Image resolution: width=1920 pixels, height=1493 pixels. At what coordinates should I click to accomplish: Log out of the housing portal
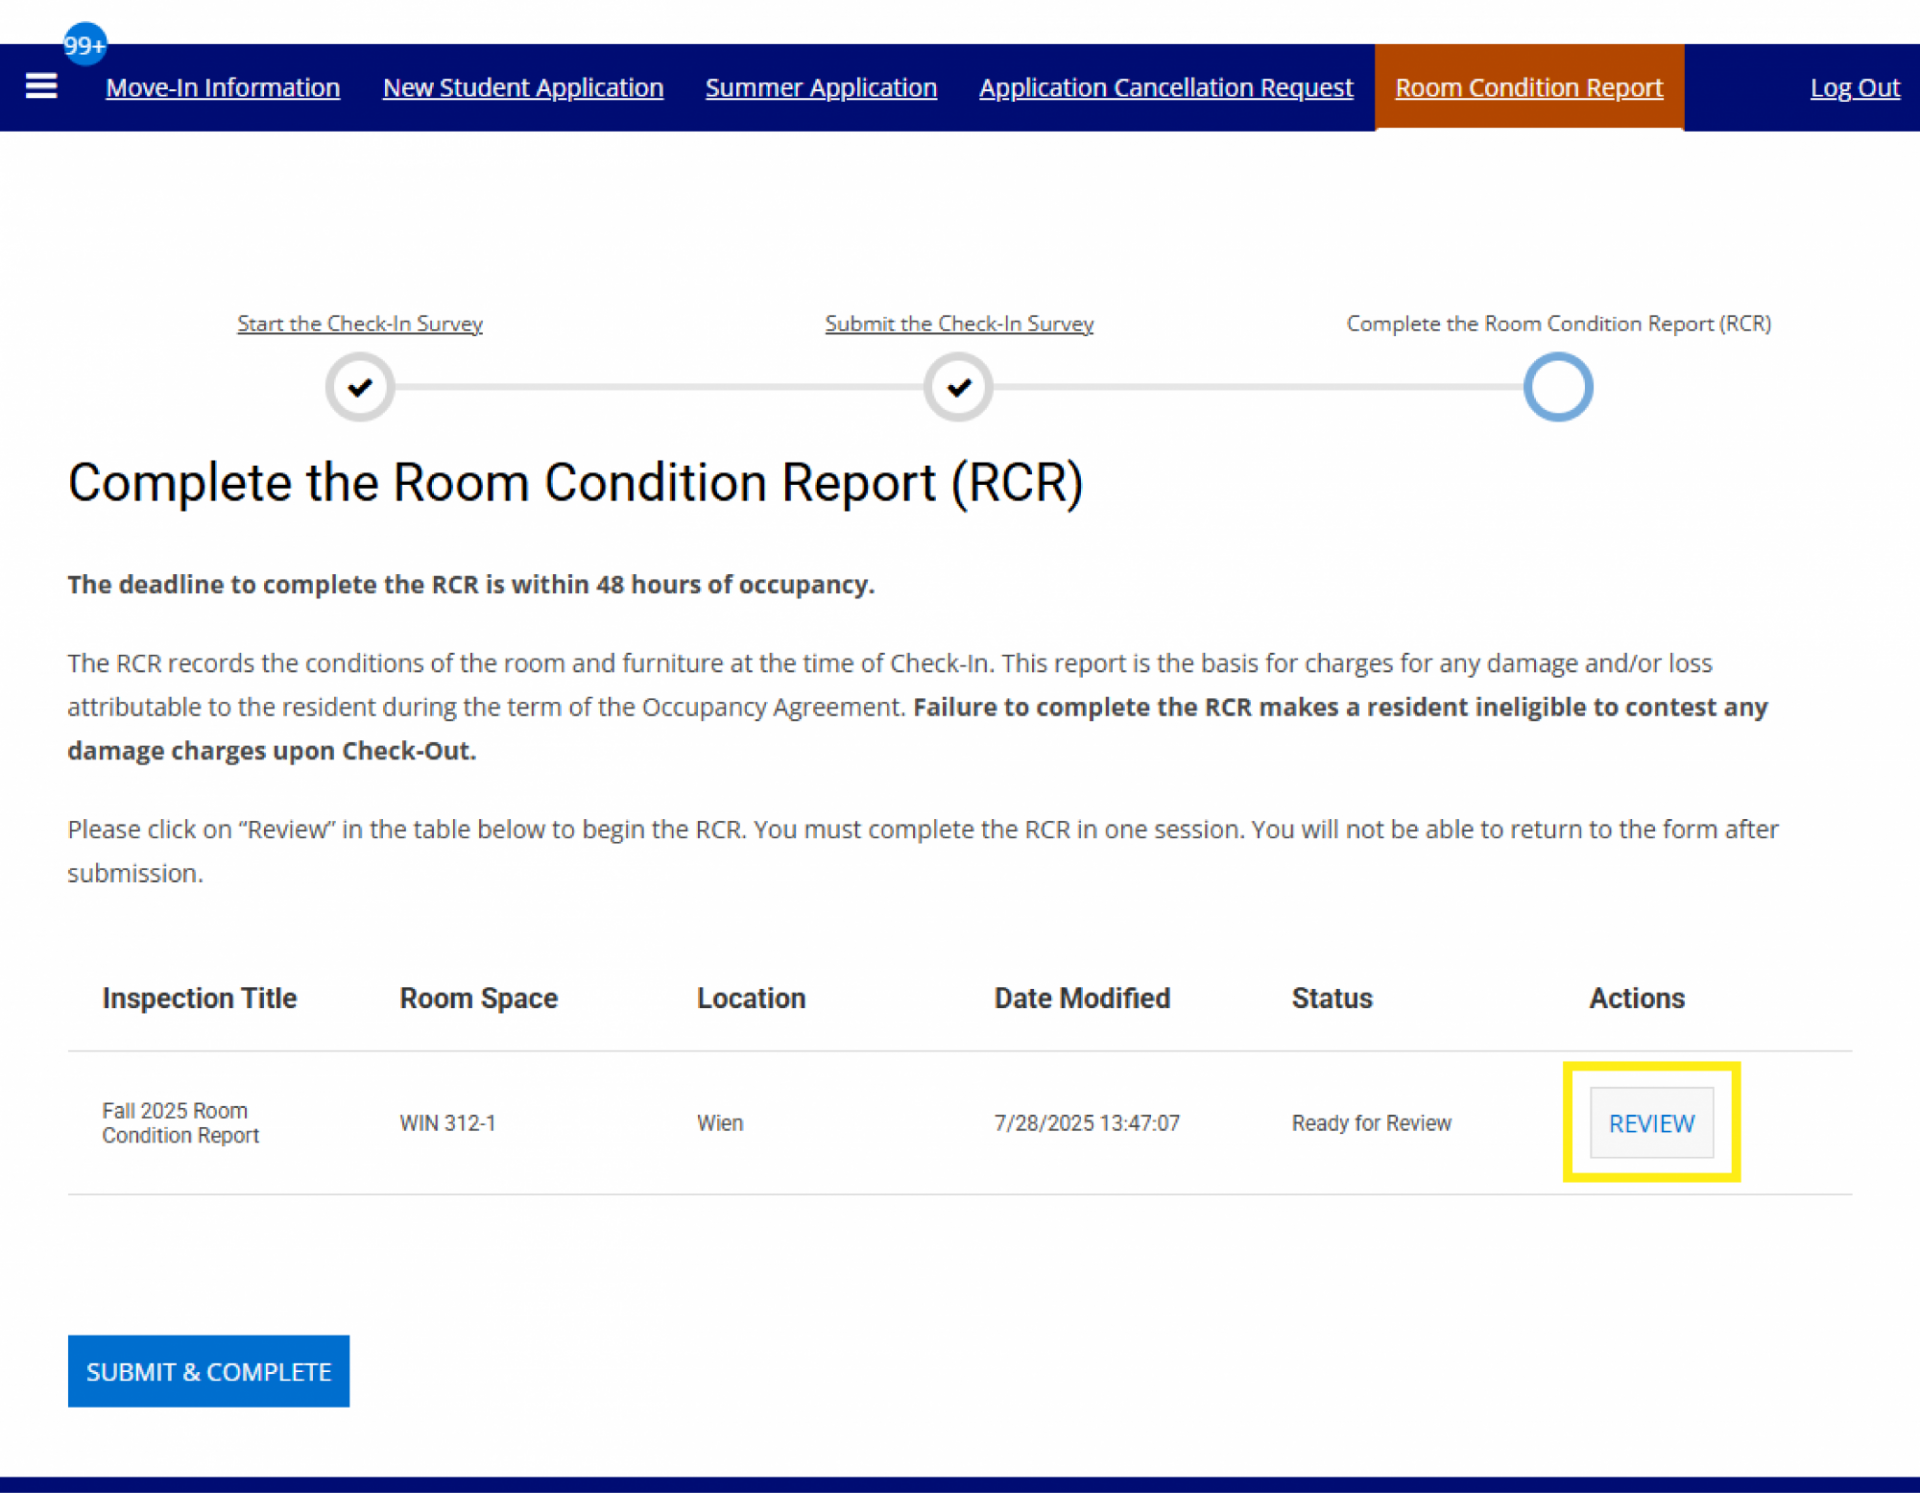click(x=1854, y=88)
